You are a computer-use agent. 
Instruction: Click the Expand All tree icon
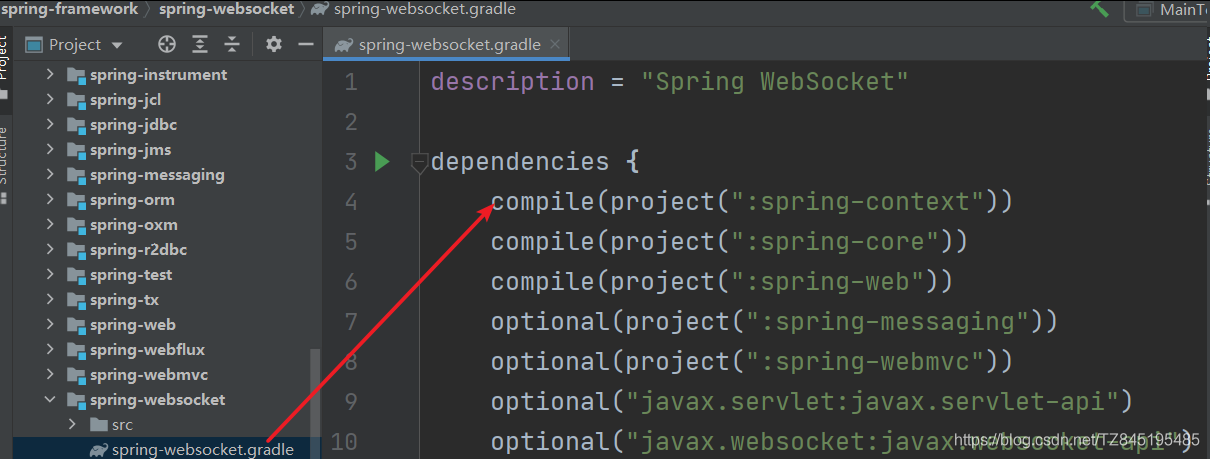click(x=200, y=44)
